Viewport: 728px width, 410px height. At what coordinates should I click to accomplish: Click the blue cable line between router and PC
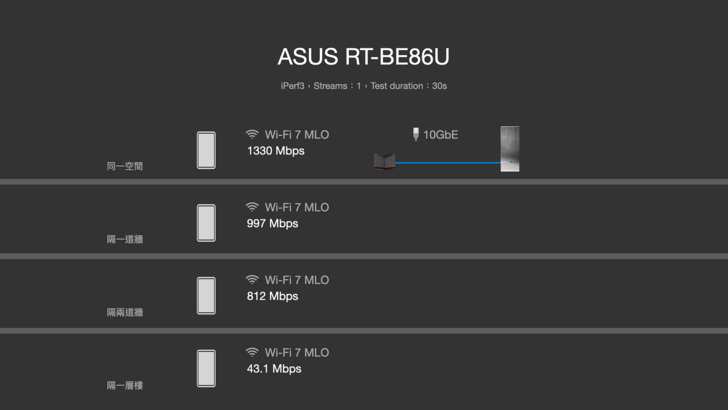pyautogui.click(x=448, y=162)
